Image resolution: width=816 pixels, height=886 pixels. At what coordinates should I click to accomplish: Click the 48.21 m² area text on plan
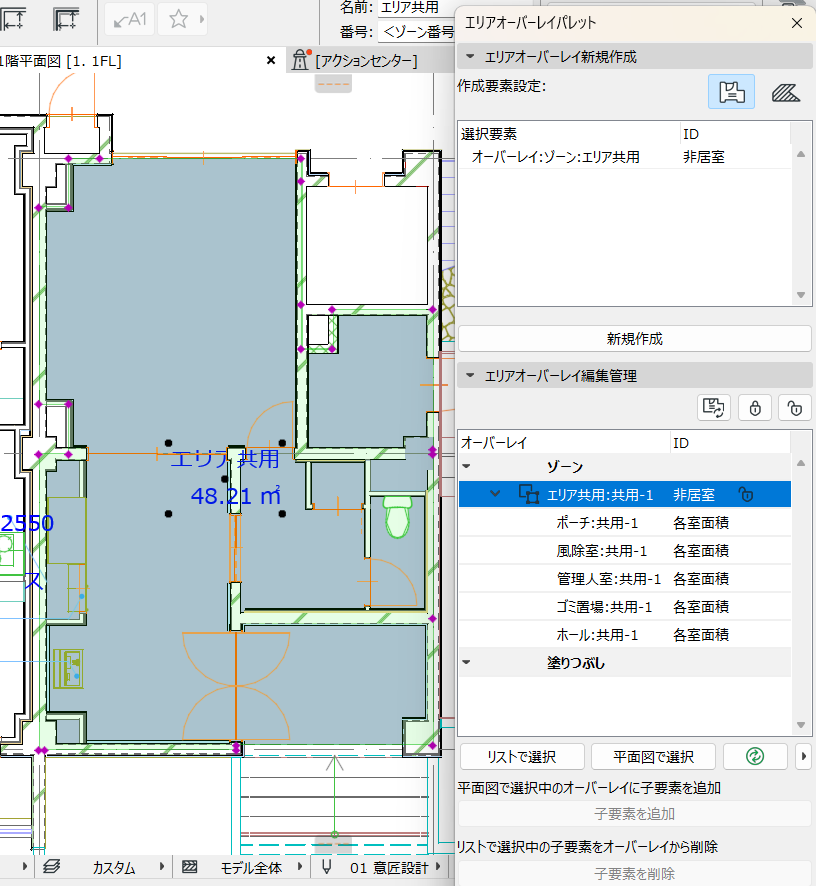tap(236, 496)
